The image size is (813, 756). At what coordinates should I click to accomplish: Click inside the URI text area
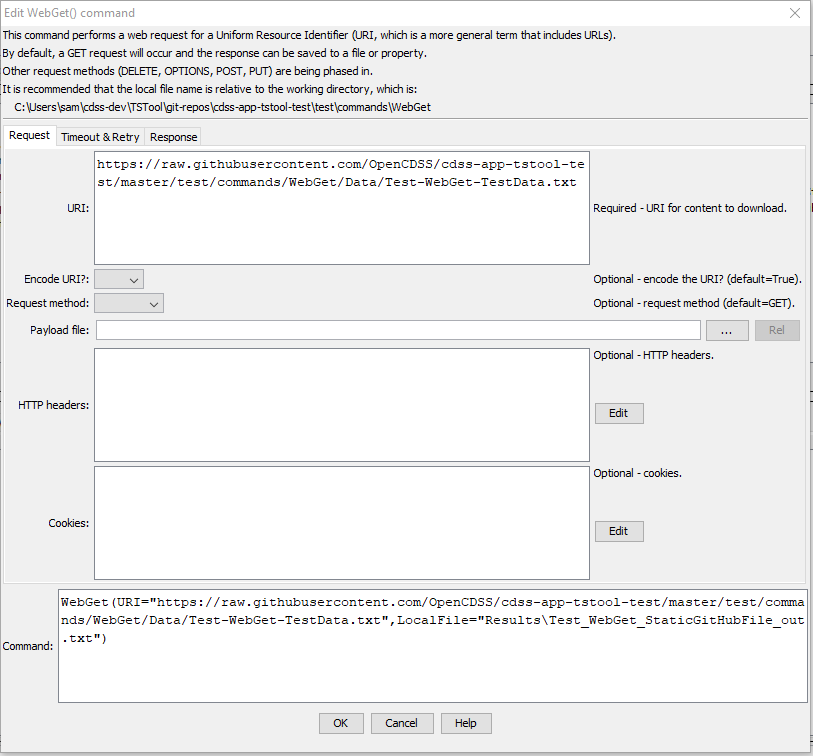coord(342,208)
